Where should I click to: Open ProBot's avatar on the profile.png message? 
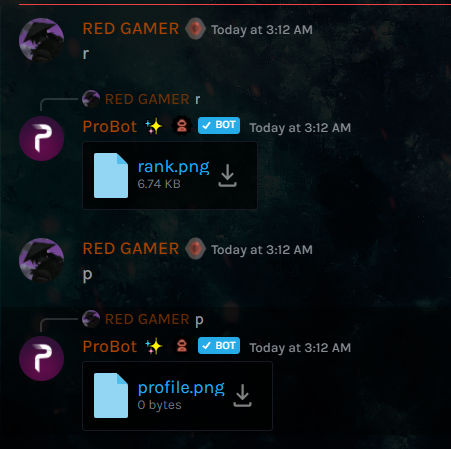[42, 358]
